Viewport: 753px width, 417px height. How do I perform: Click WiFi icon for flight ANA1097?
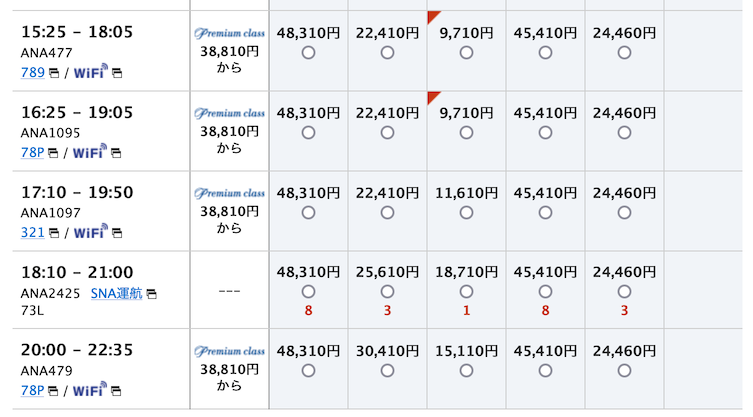pyautogui.click(x=90, y=232)
